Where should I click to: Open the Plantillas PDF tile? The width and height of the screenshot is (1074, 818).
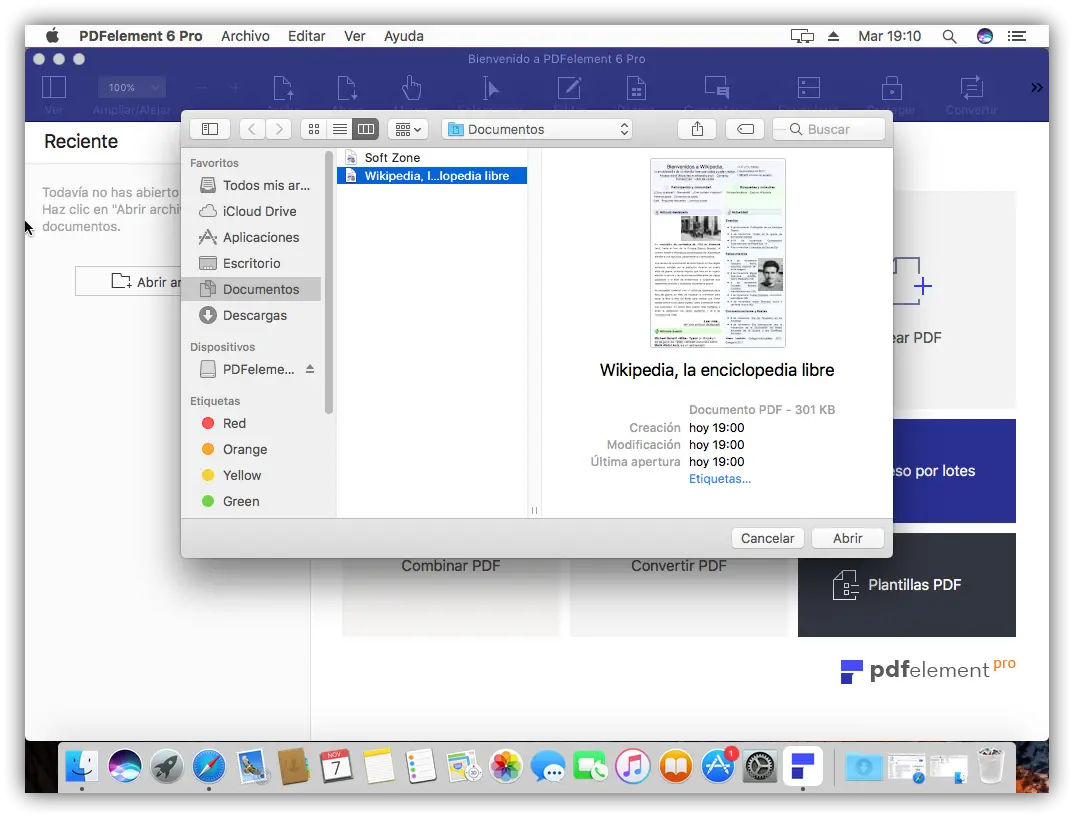click(x=906, y=585)
